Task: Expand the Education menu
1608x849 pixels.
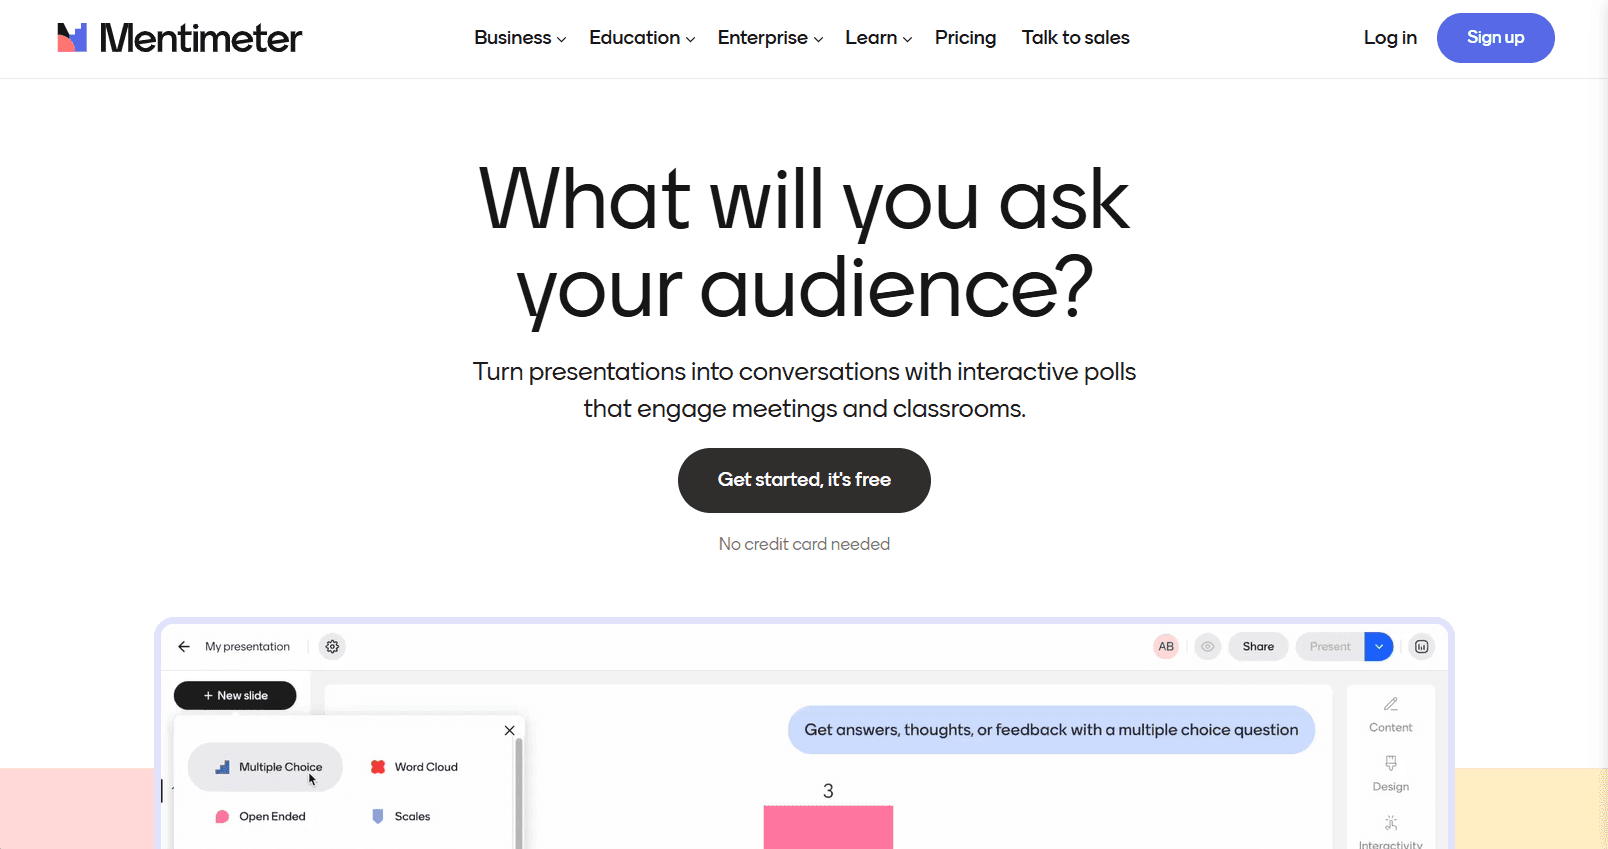Action: pos(642,38)
